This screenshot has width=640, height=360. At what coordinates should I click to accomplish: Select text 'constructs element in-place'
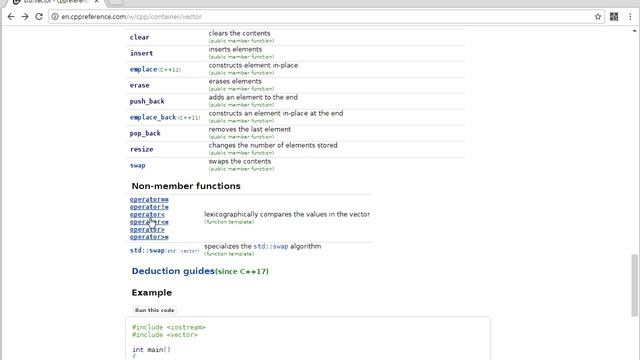coord(253,65)
